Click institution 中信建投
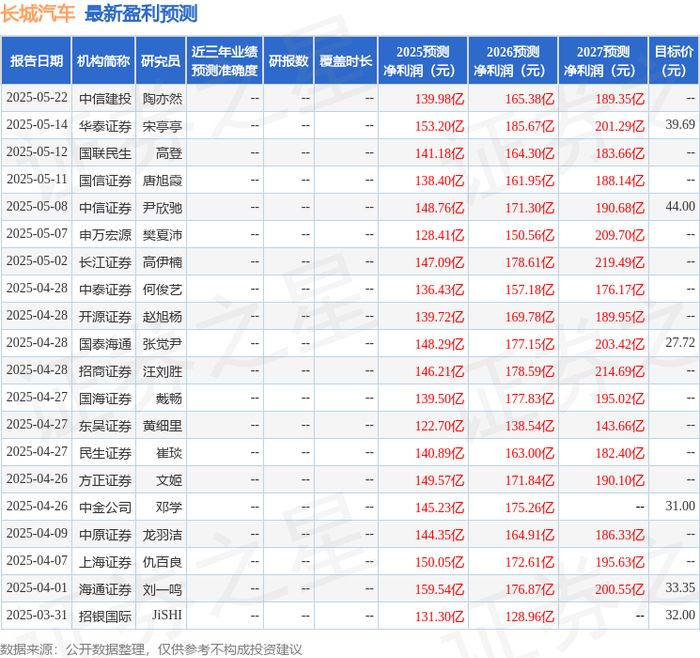 pyautogui.click(x=105, y=98)
